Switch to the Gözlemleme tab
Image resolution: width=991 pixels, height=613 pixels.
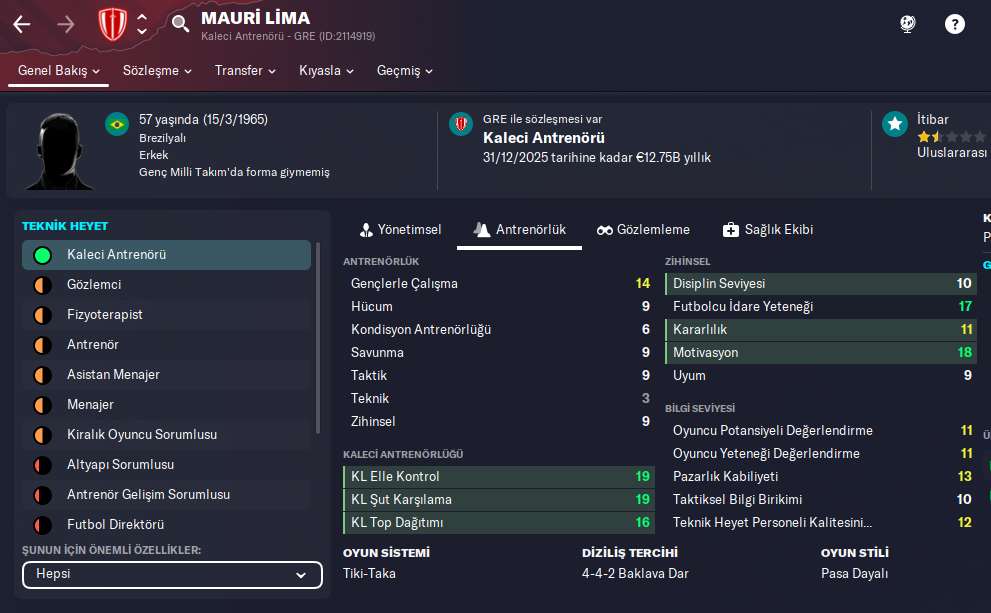tap(644, 230)
